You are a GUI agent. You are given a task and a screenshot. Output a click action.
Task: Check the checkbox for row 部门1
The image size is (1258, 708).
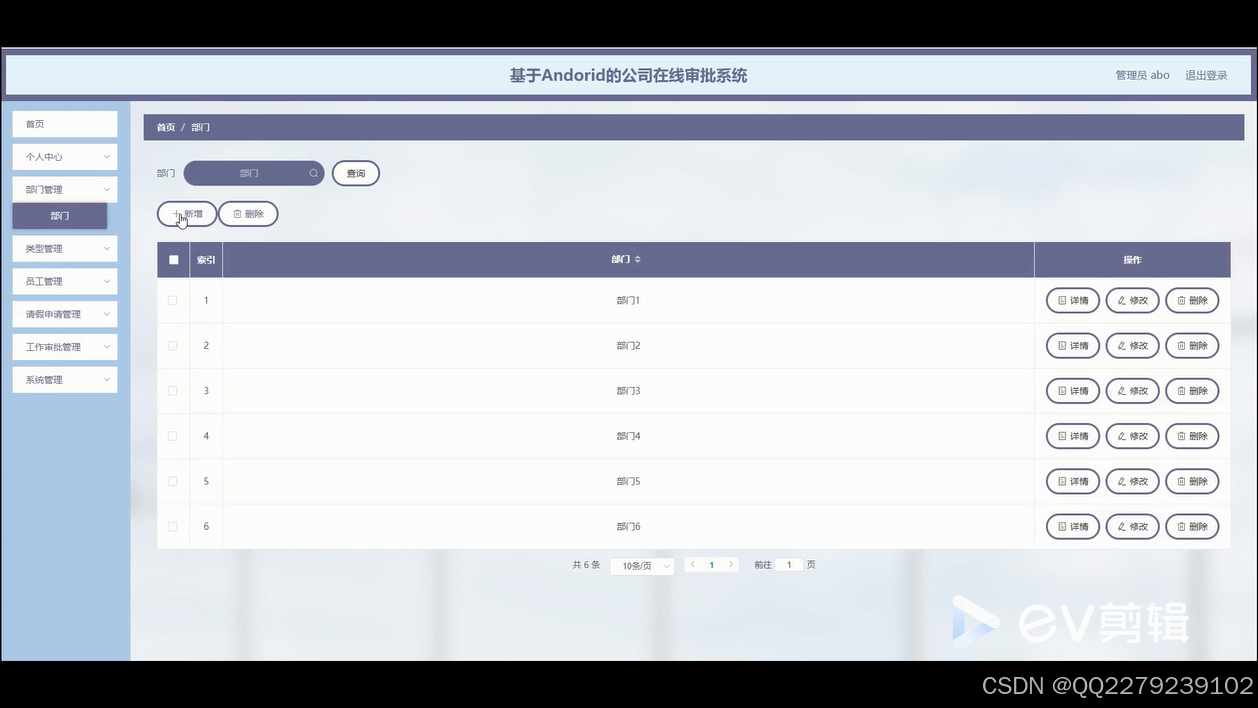click(x=172, y=300)
